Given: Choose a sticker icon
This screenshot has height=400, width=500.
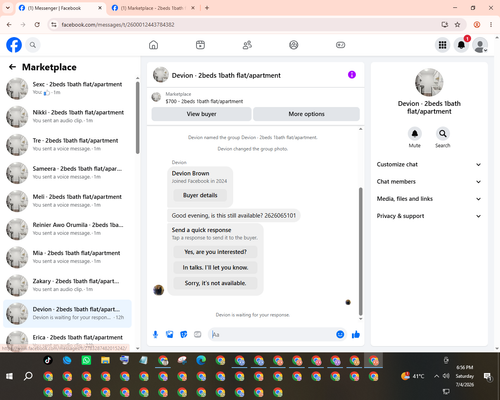Looking at the screenshot, I should pyautogui.click(x=184, y=334).
